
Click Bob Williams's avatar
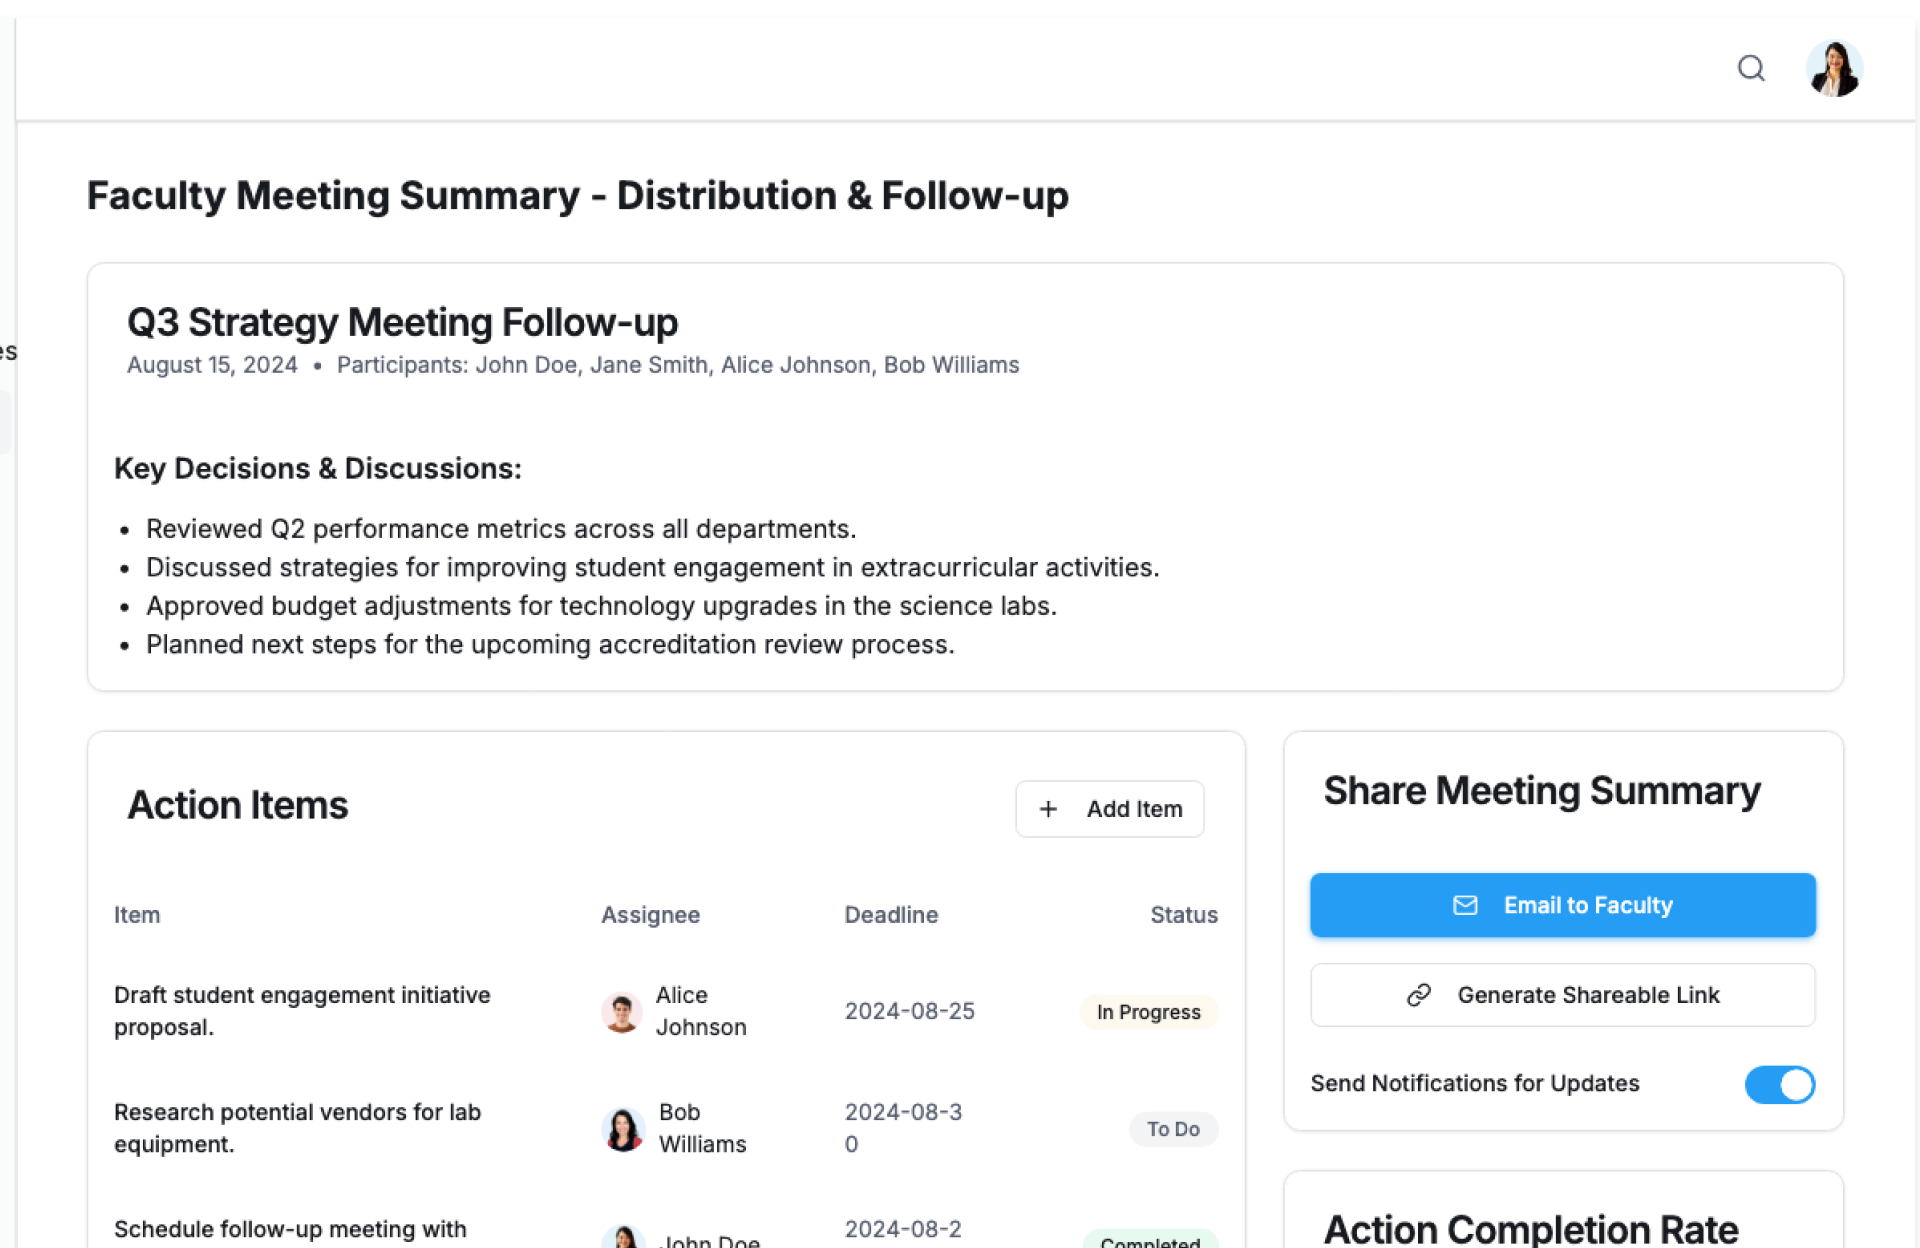click(623, 1129)
